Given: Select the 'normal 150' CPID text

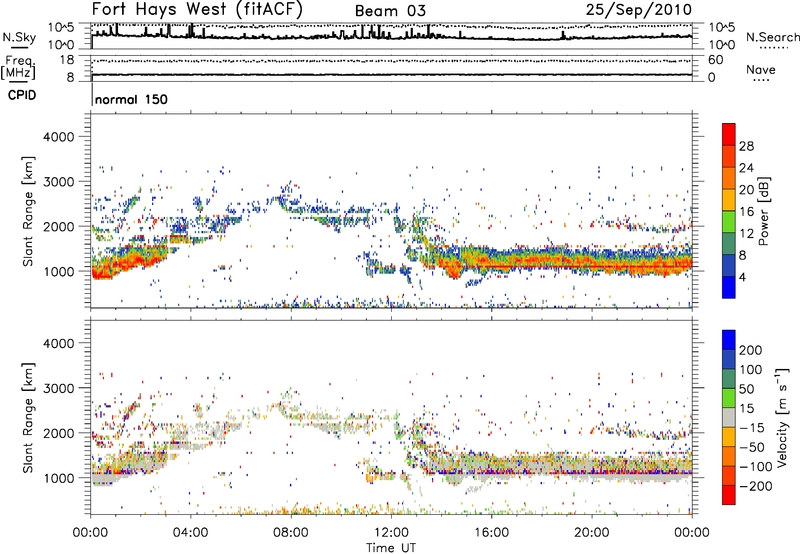Looking at the screenshot, I should (x=131, y=99).
